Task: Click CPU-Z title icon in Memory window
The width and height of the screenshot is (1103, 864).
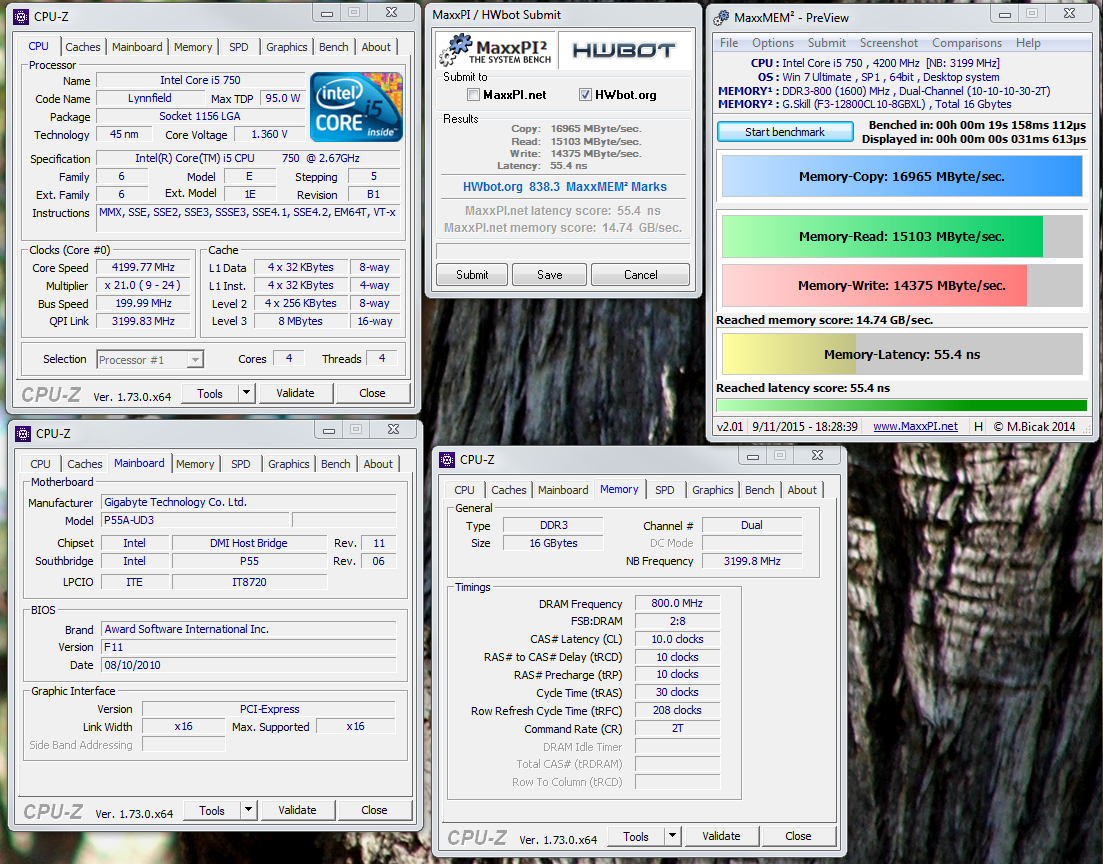Action: click(447, 459)
